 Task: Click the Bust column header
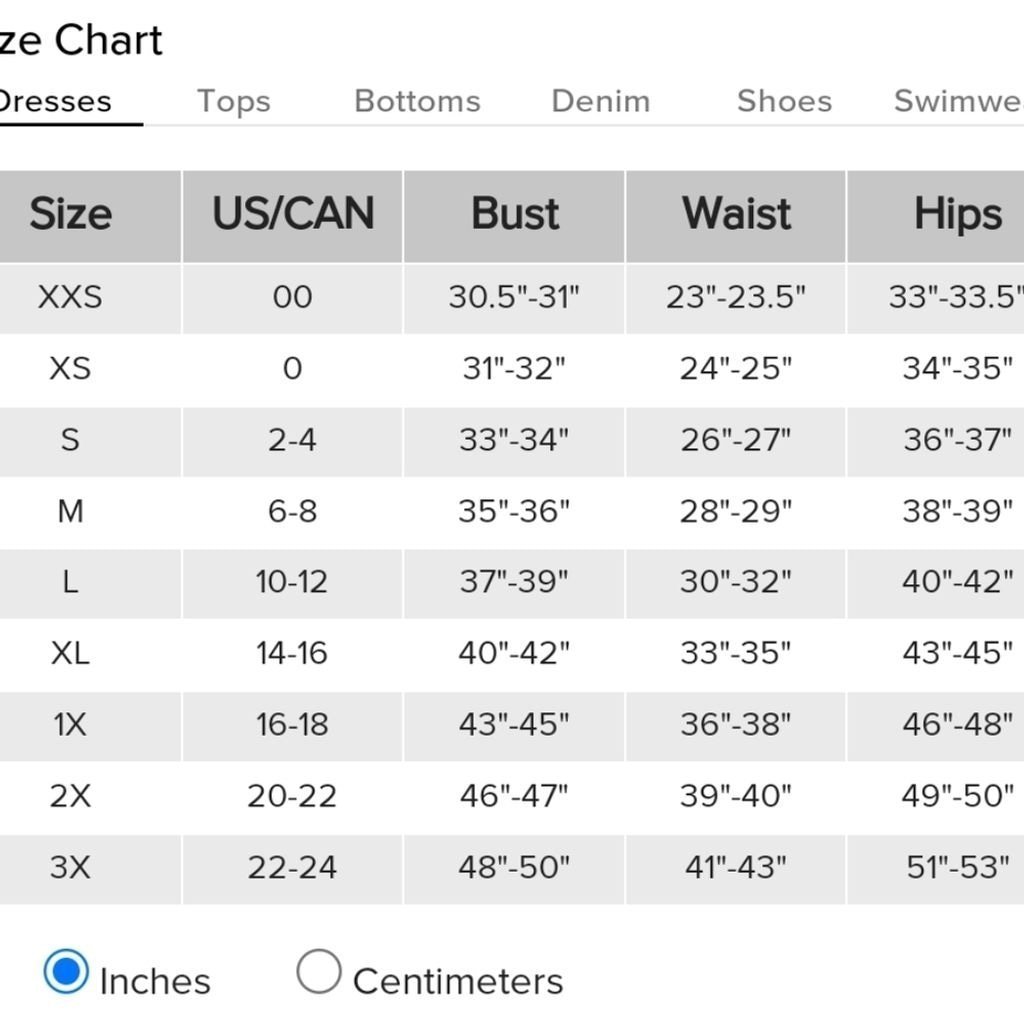click(515, 214)
